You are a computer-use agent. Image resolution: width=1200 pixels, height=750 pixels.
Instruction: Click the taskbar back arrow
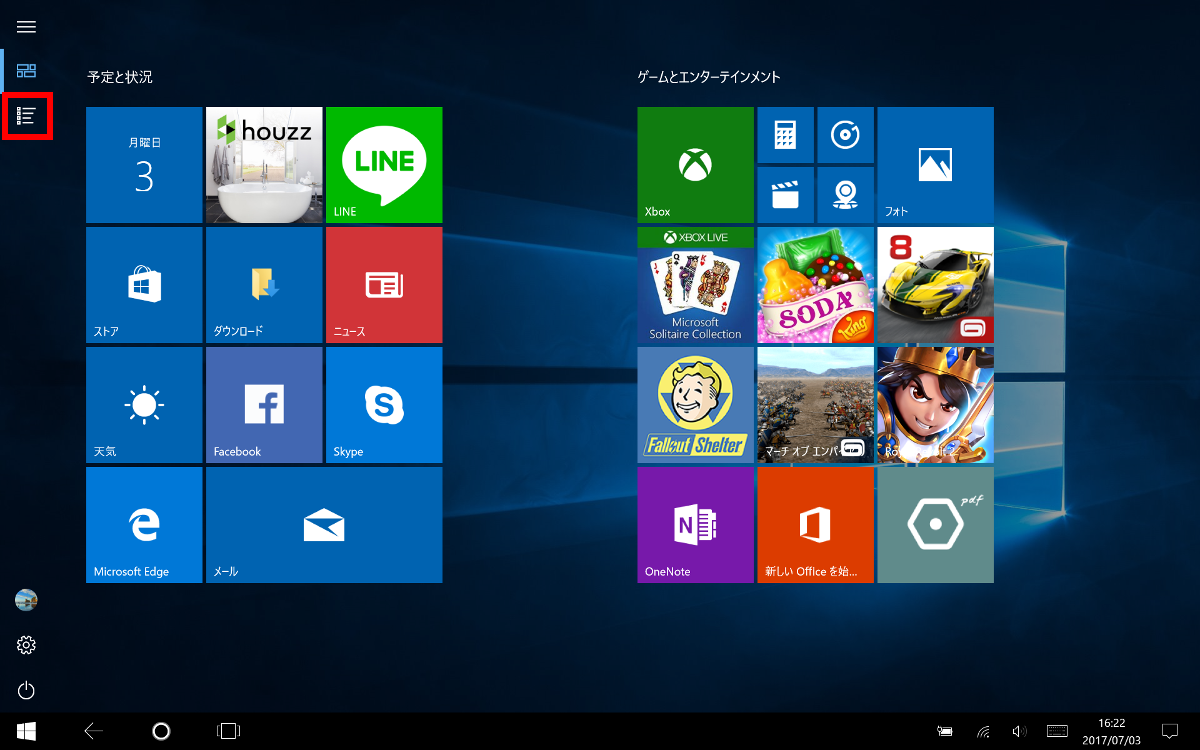pos(94,731)
